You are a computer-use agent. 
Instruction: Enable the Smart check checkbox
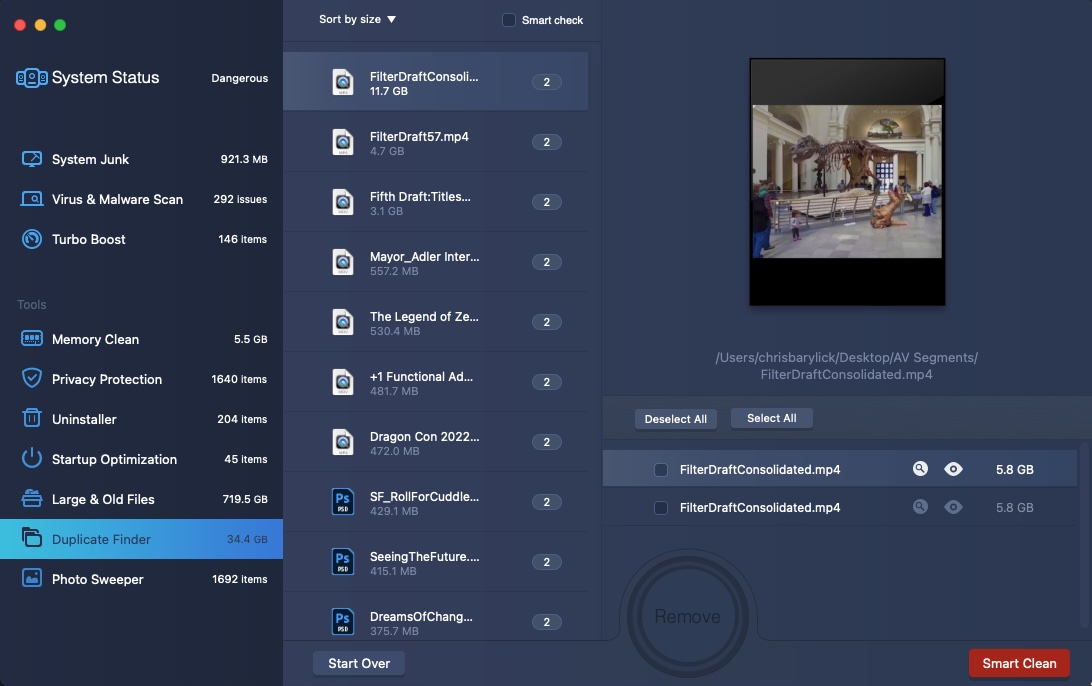508,20
